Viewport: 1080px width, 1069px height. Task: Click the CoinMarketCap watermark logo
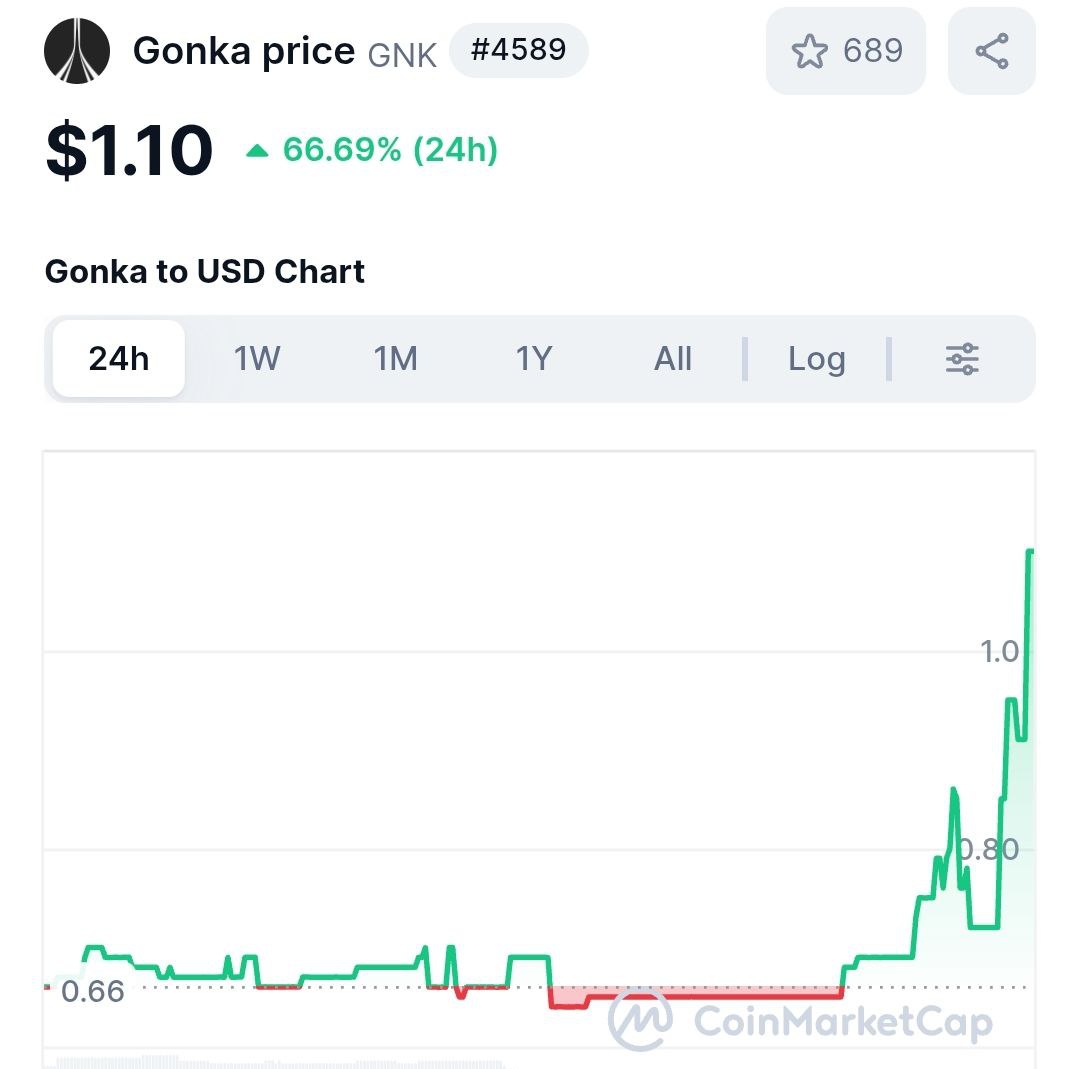click(640, 1021)
